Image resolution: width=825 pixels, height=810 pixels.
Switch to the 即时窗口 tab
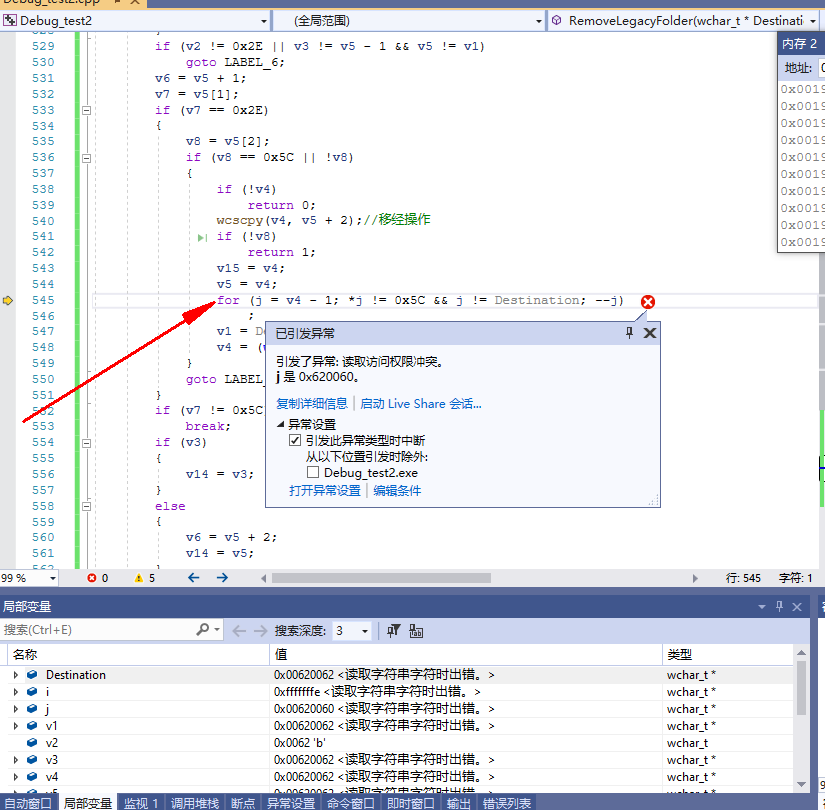(x=411, y=803)
